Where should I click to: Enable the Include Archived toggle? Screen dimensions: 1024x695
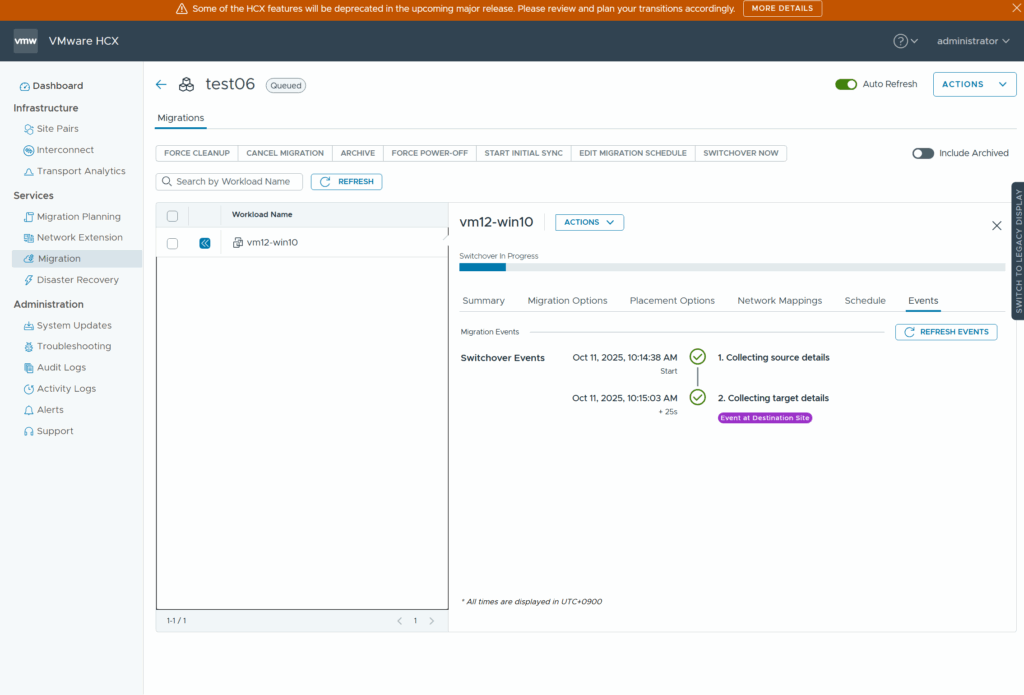(922, 153)
